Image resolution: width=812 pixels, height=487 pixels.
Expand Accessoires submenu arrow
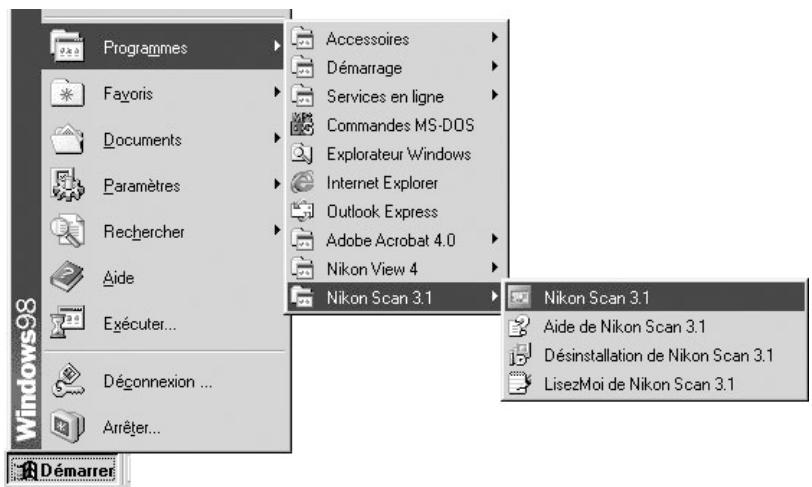(x=495, y=37)
